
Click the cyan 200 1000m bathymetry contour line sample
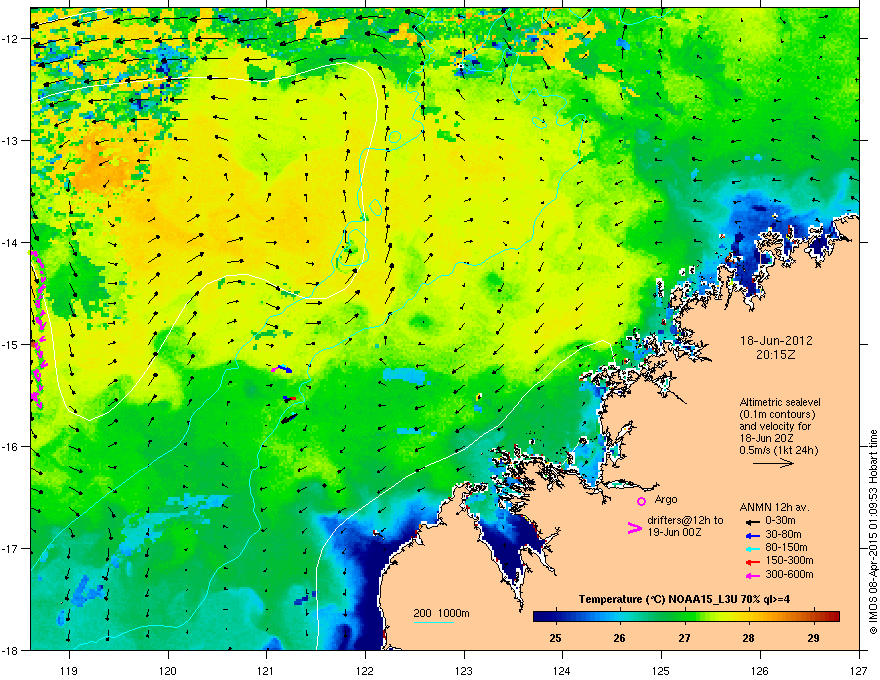pyautogui.click(x=434, y=622)
